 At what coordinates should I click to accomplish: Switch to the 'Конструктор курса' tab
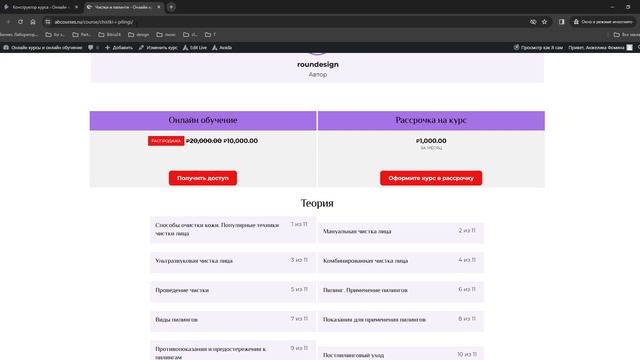[41, 7]
